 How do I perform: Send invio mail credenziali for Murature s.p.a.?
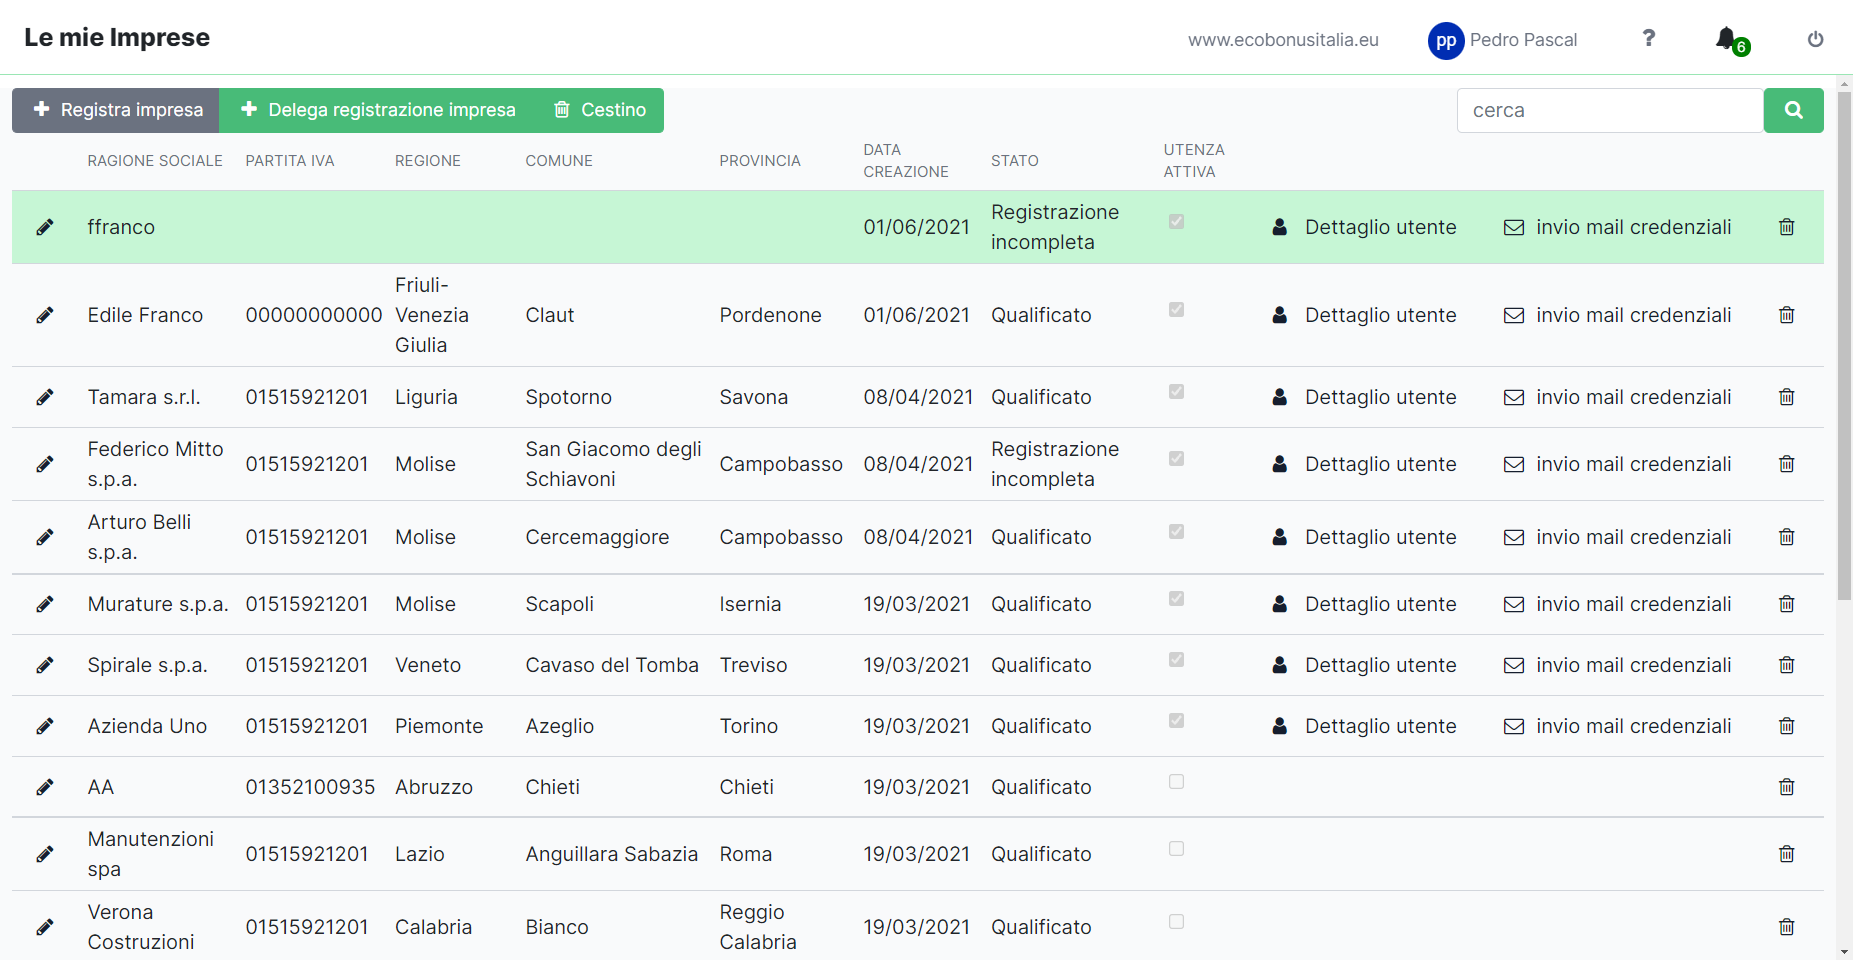click(1618, 604)
